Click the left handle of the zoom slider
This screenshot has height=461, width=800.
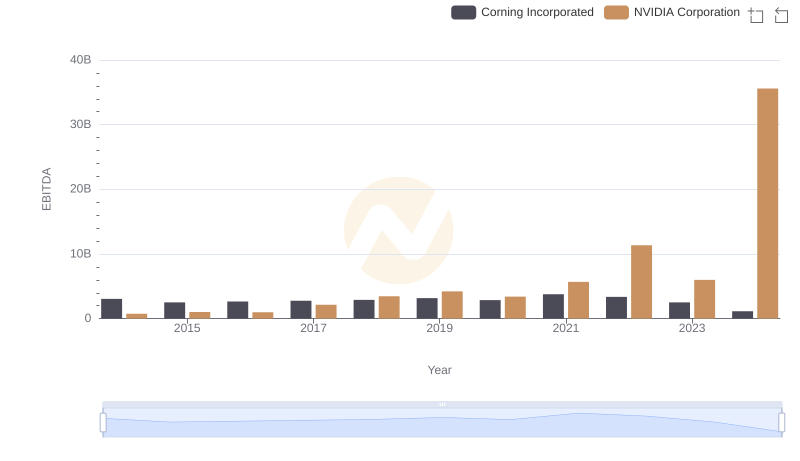point(103,423)
